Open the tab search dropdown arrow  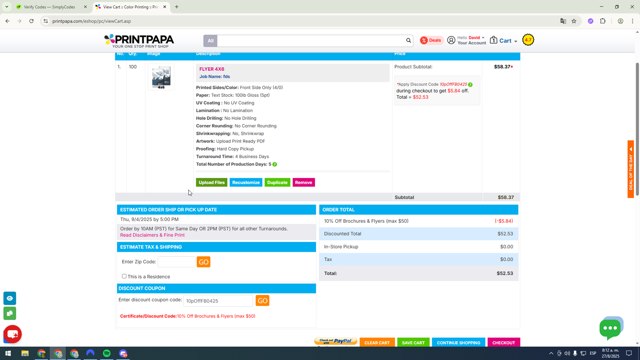pos(7,7)
